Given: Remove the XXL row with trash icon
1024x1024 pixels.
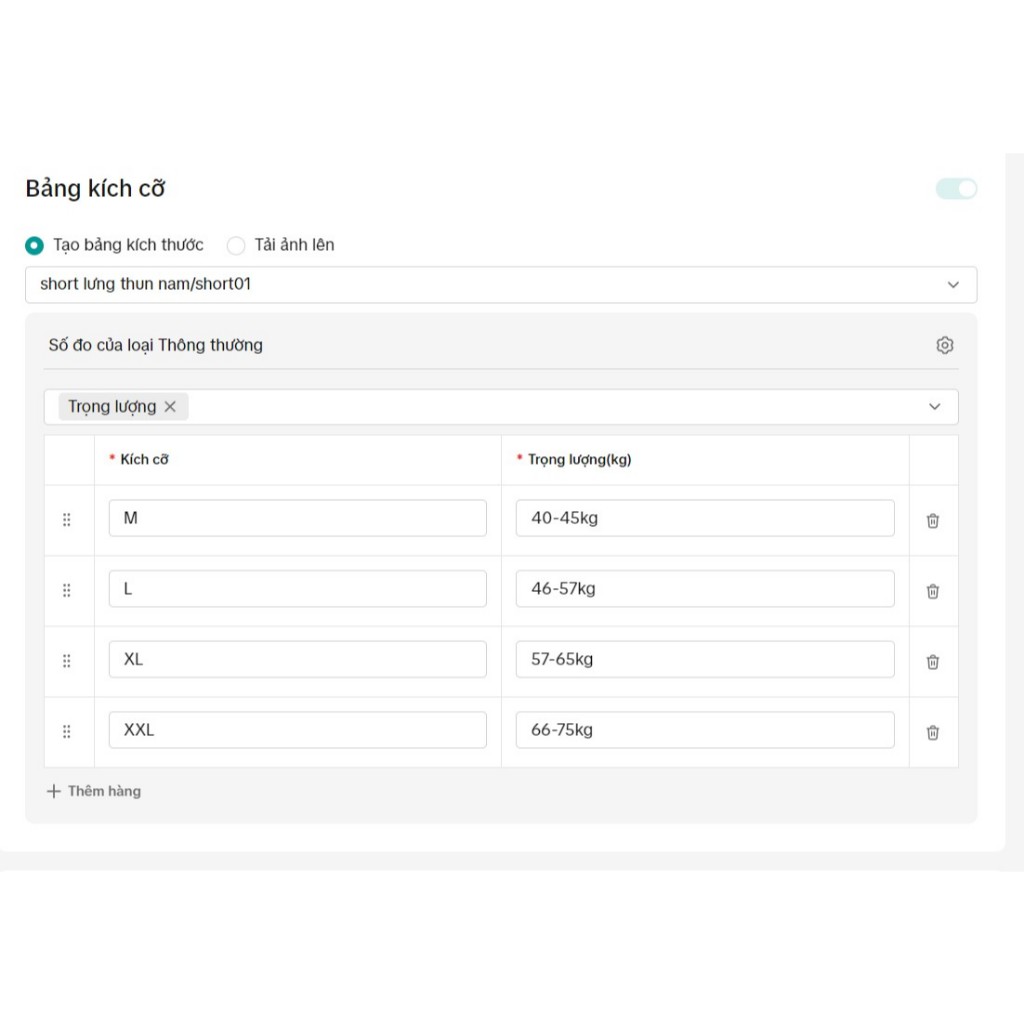Looking at the screenshot, I should tap(932, 732).
